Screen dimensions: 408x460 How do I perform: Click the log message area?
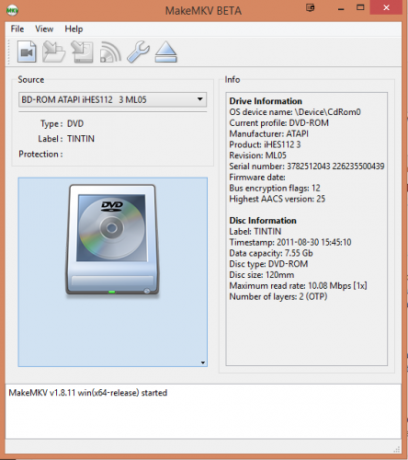point(203,412)
